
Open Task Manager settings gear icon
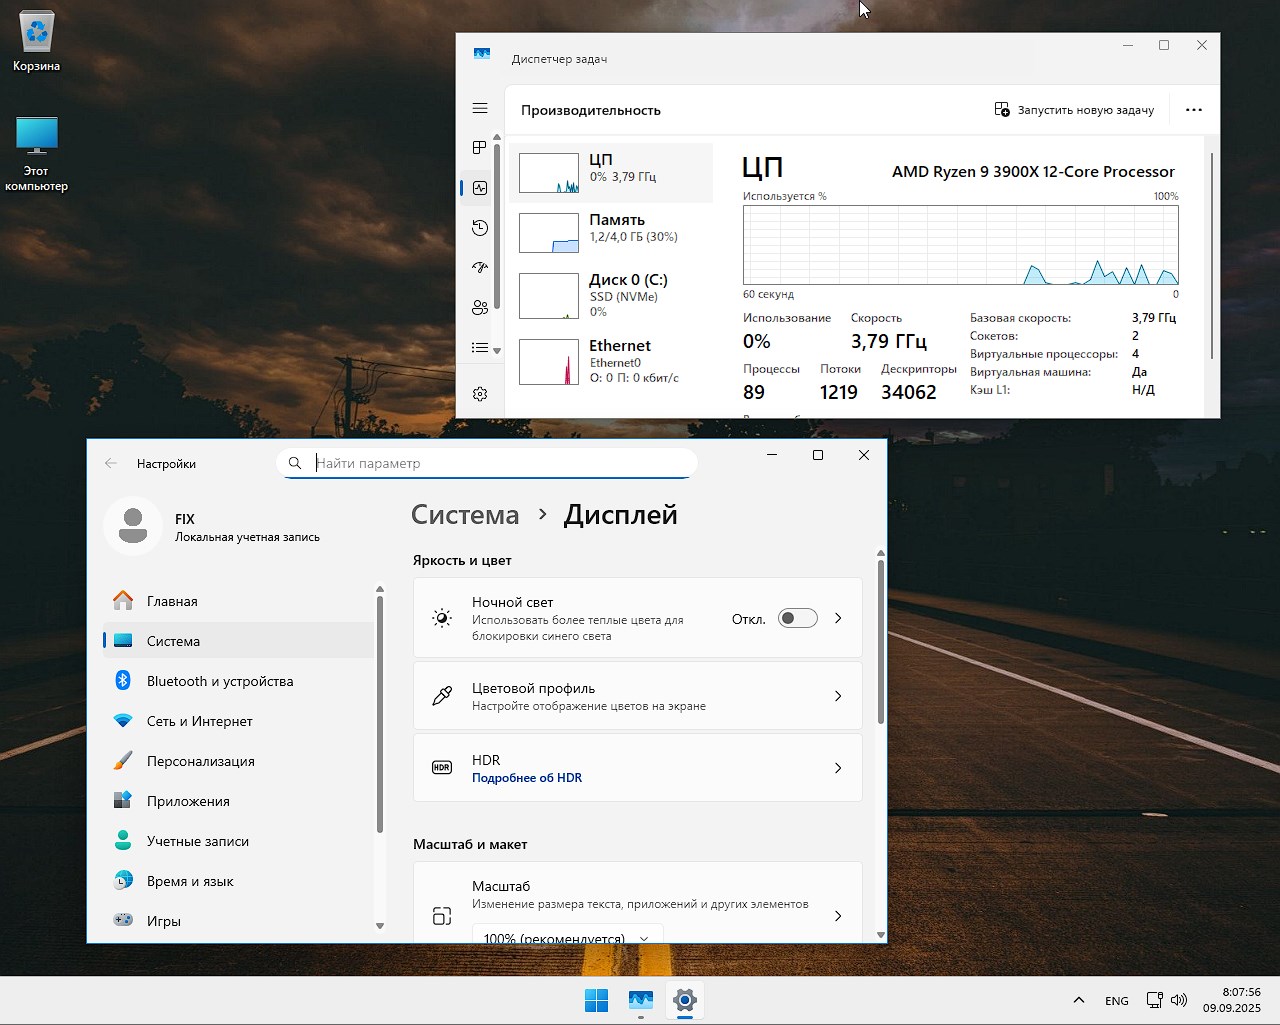coord(480,394)
